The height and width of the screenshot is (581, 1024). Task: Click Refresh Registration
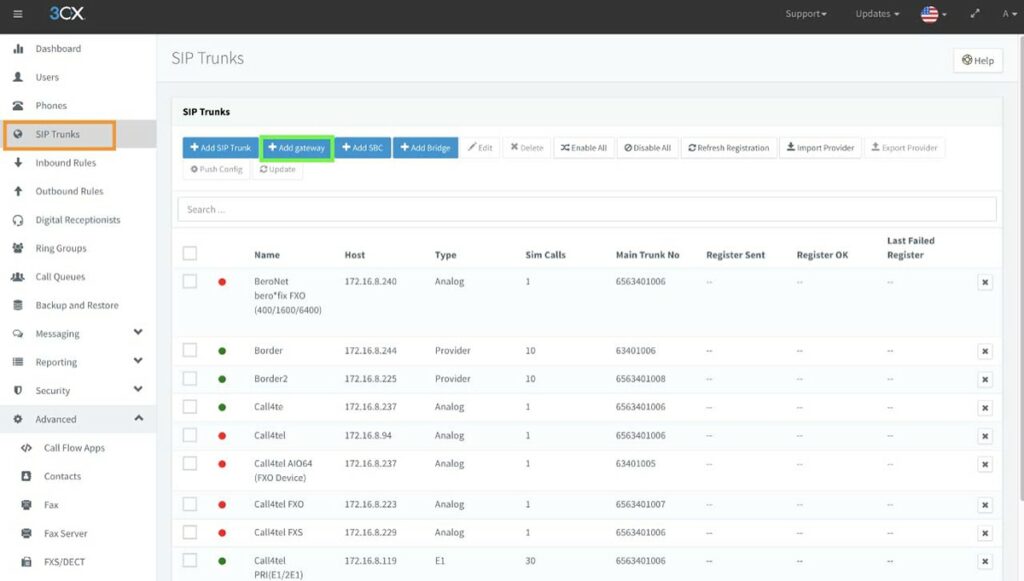click(x=728, y=147)
